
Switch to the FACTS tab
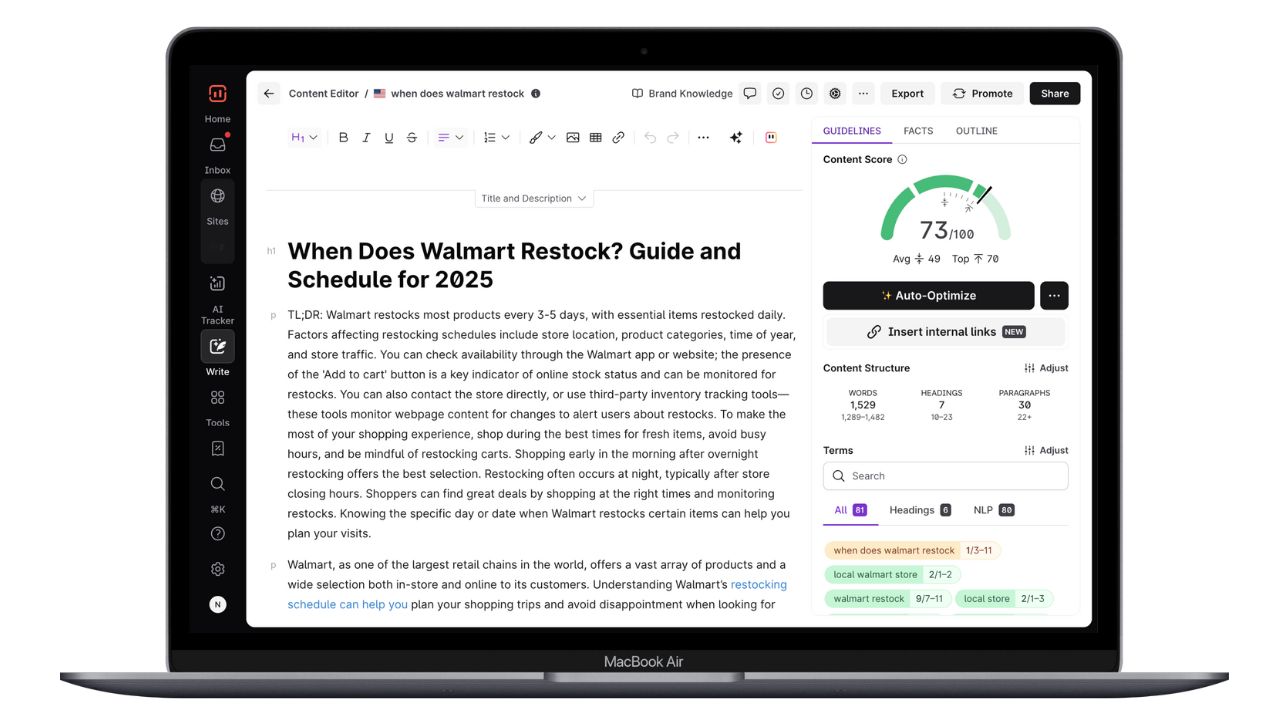tap(918, 131)
